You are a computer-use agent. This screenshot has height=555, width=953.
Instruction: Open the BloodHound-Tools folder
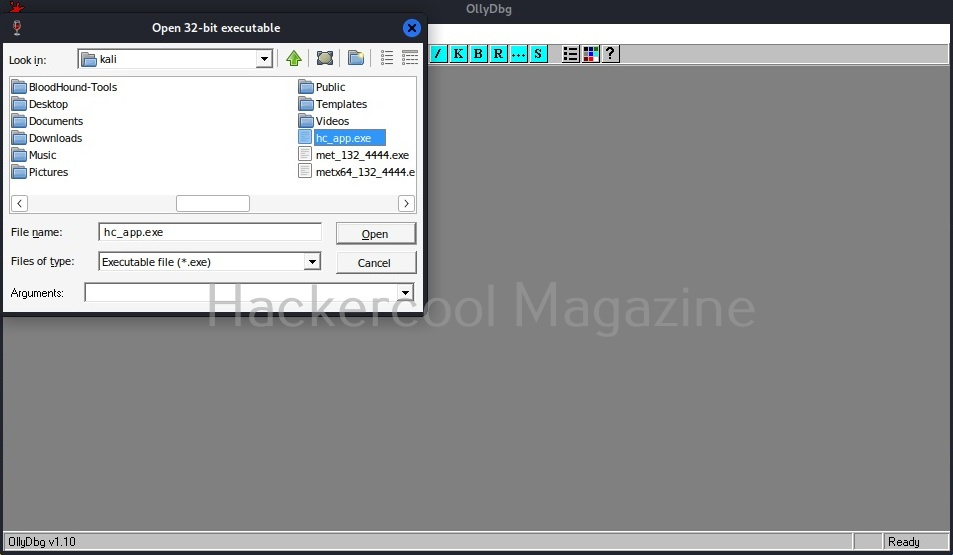(x=64, y=87)
